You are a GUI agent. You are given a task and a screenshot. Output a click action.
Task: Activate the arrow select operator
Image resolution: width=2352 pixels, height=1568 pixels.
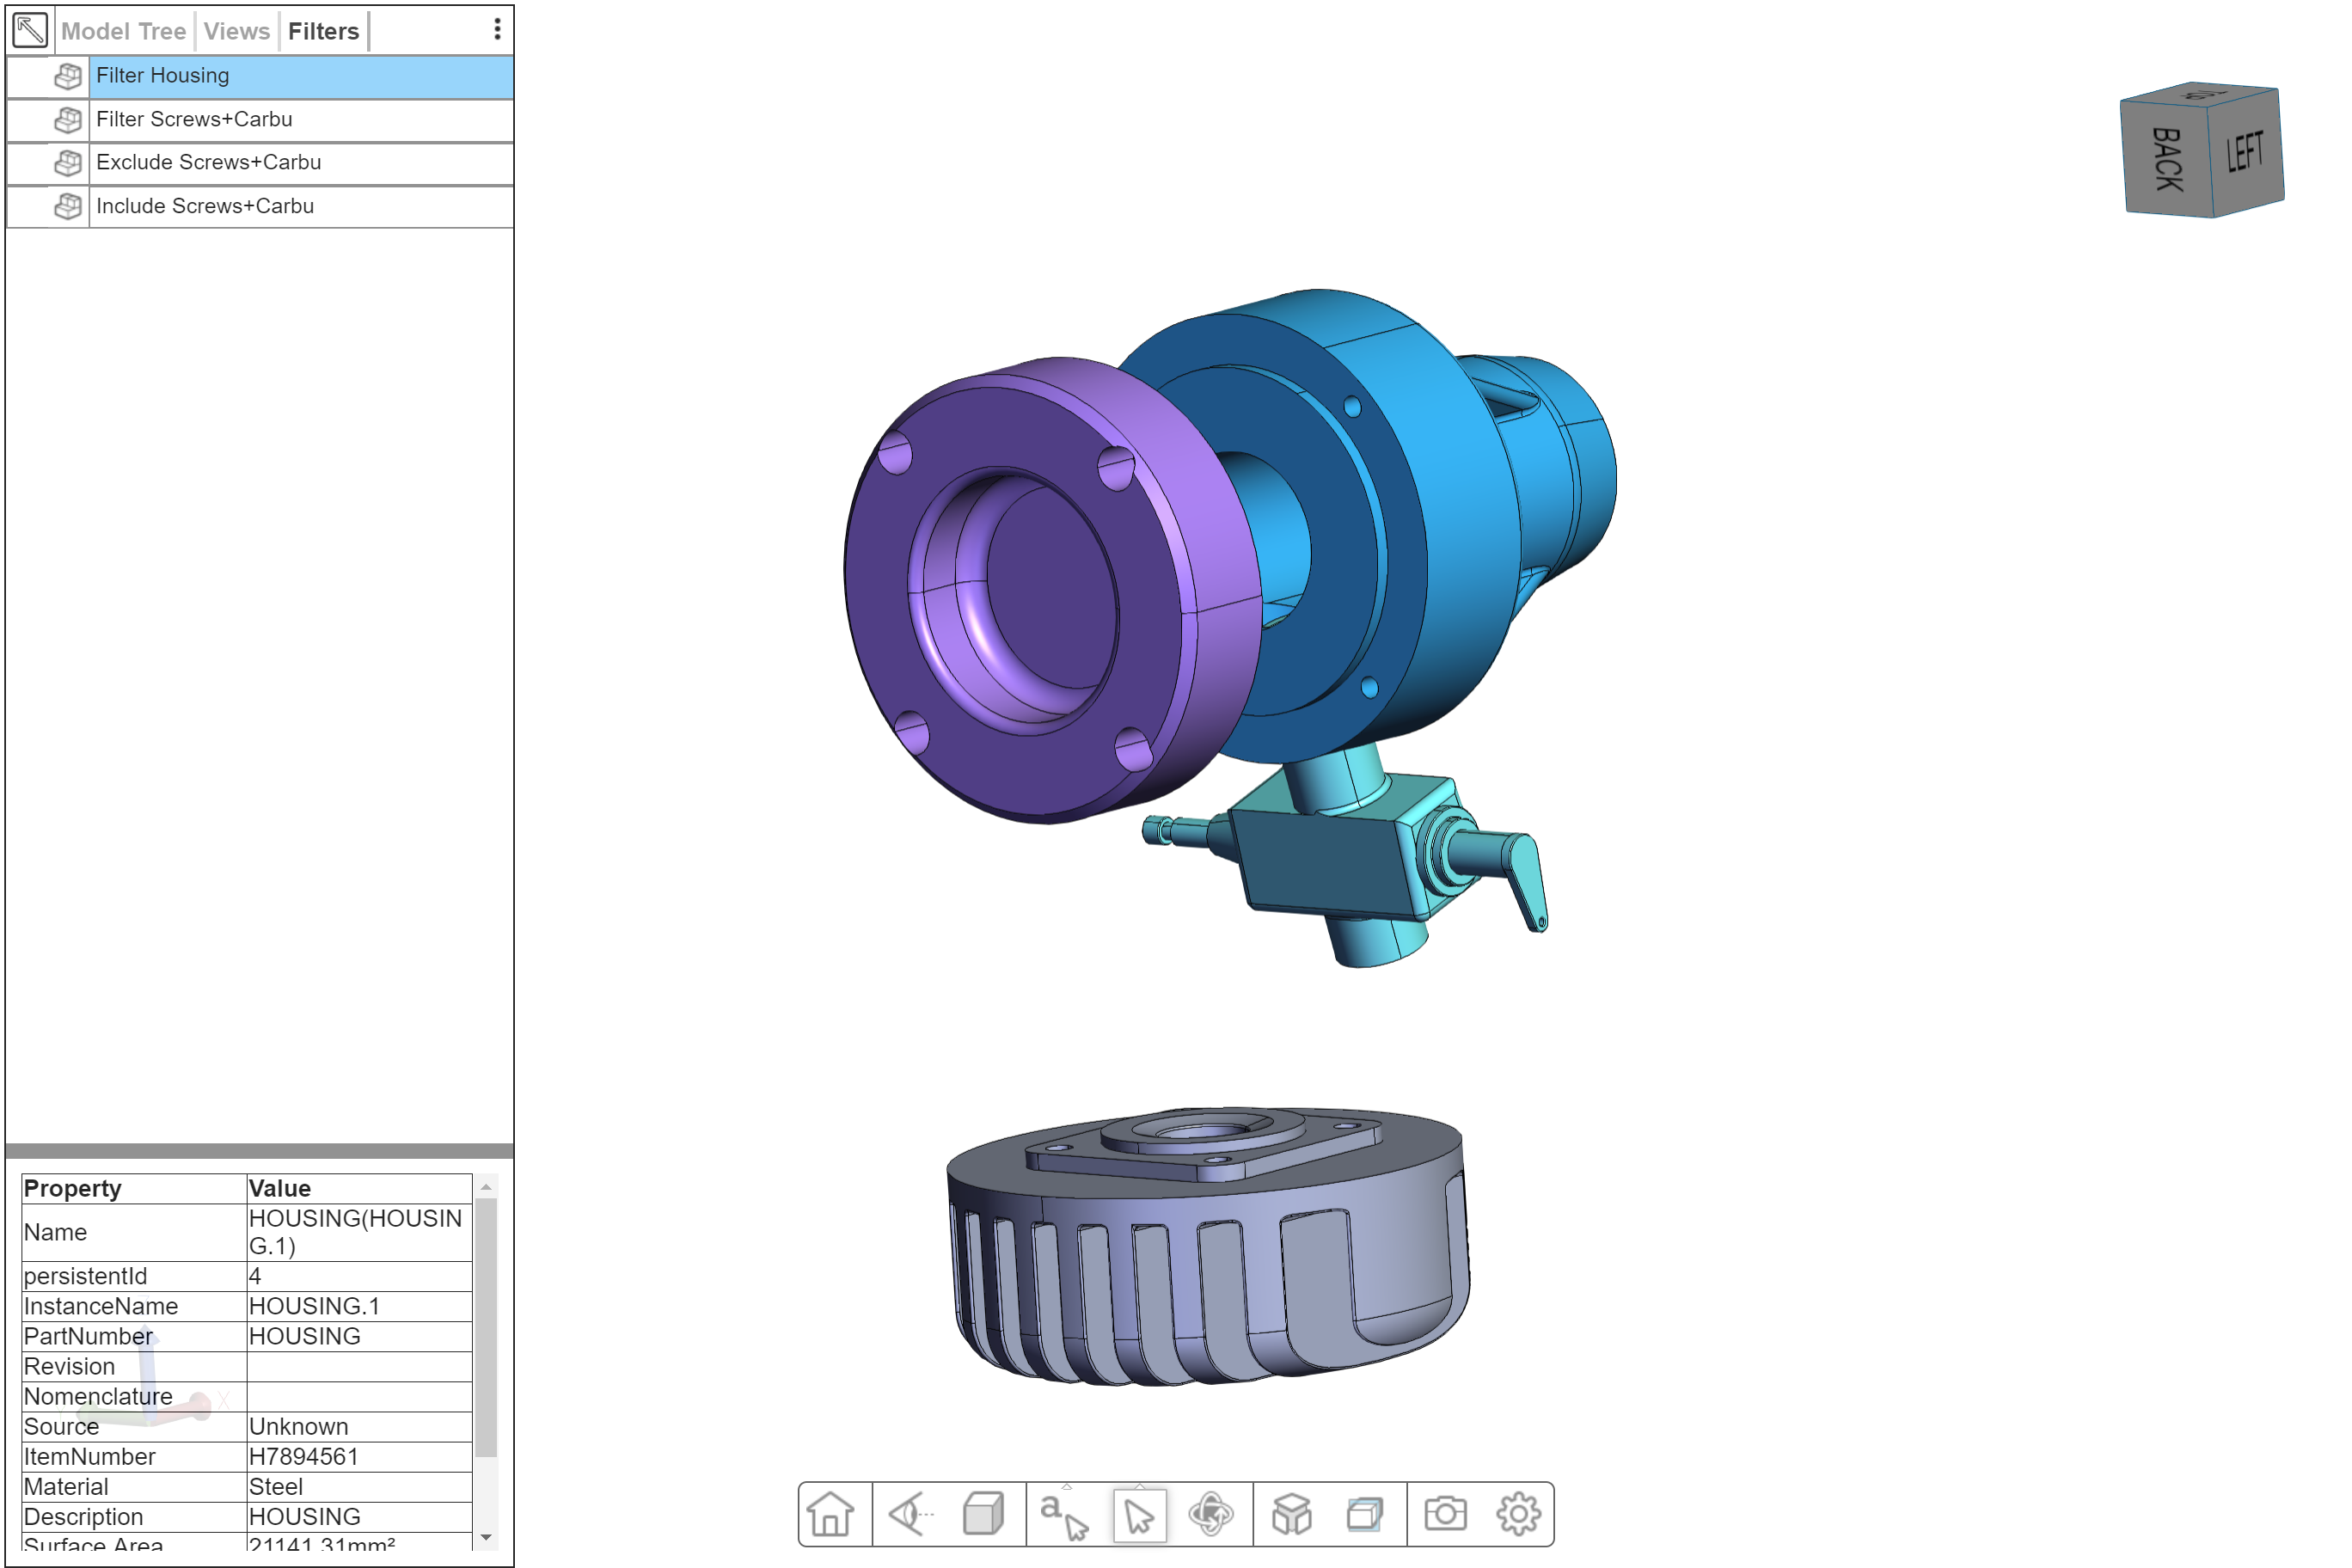click(x=1139, y=1514)
